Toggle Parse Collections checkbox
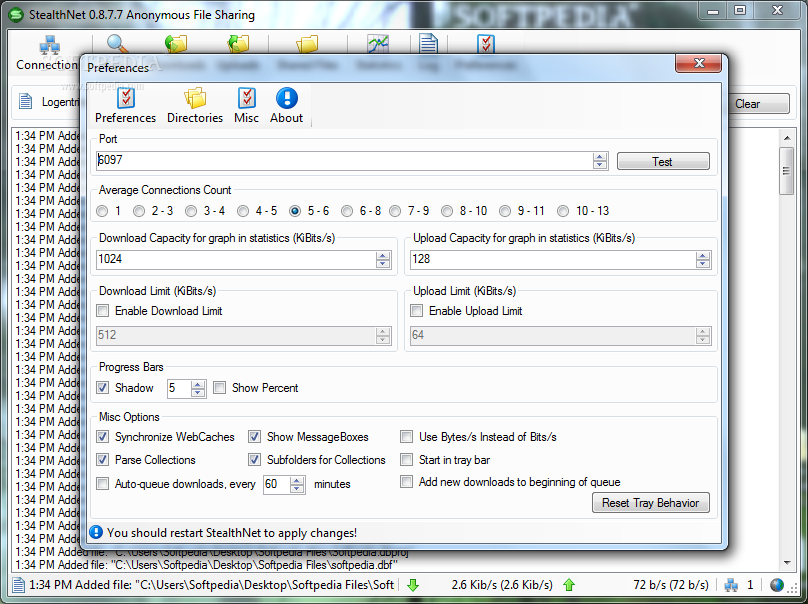This screenshot has width=808, height=604. click(103, 460)
